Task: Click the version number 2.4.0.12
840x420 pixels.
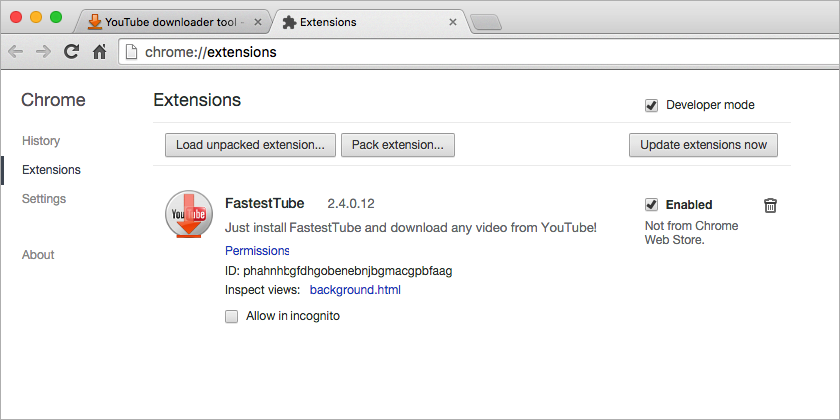Action: tap(351, 204)
